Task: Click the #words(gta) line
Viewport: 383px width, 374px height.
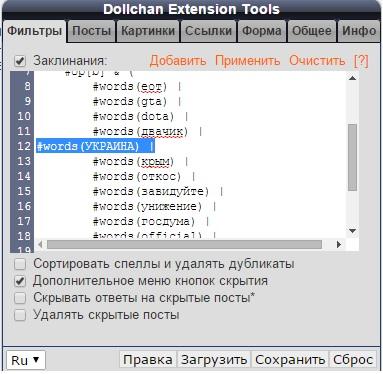Action: point(137,101)
